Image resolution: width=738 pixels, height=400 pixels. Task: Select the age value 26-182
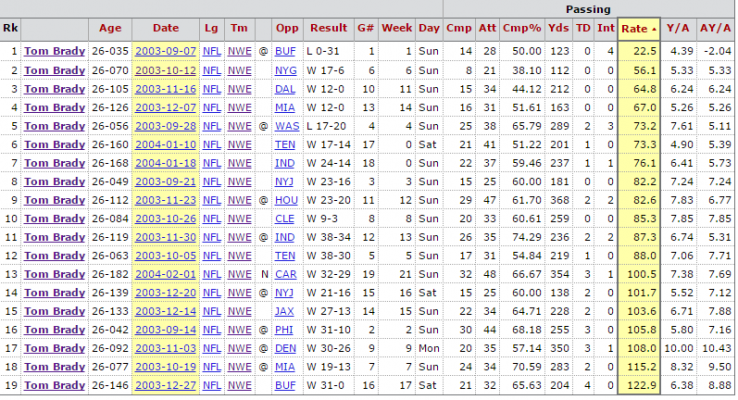[110, 274]
